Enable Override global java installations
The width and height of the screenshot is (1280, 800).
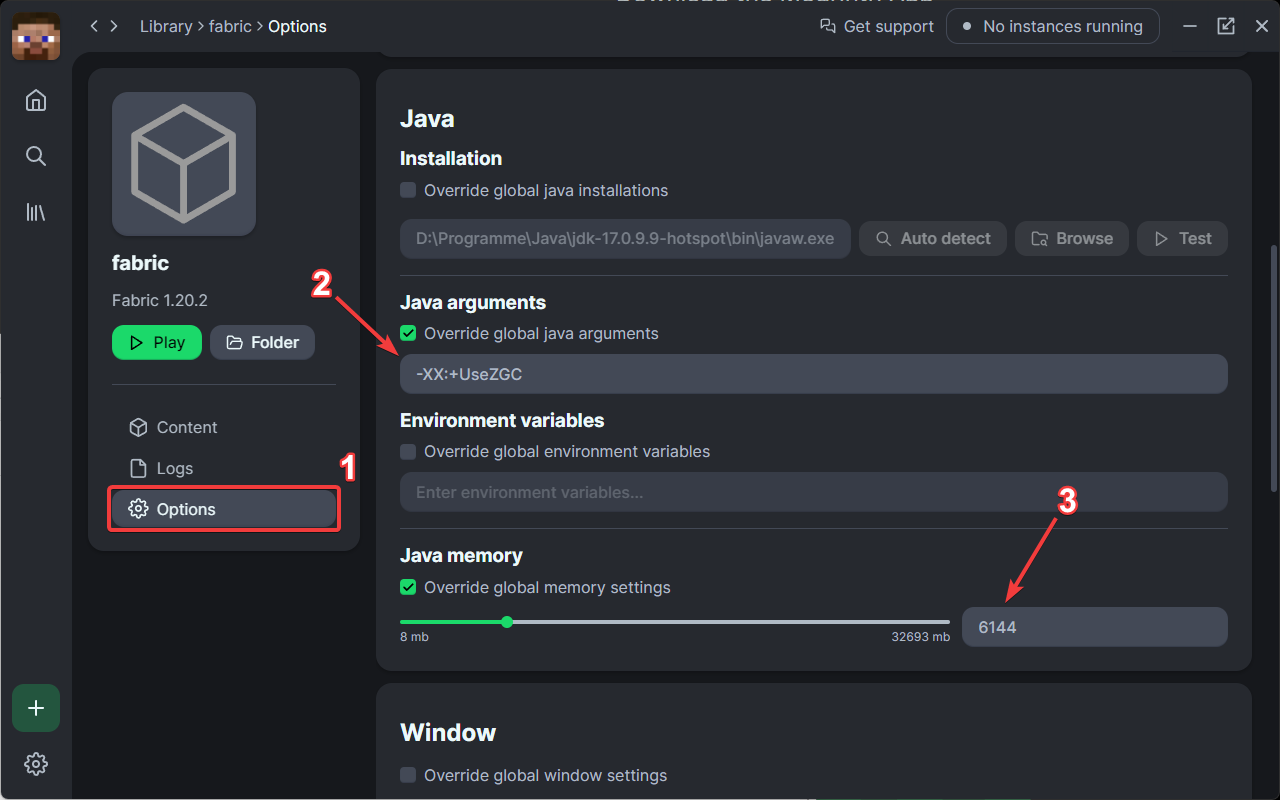[x=408, y=190]
